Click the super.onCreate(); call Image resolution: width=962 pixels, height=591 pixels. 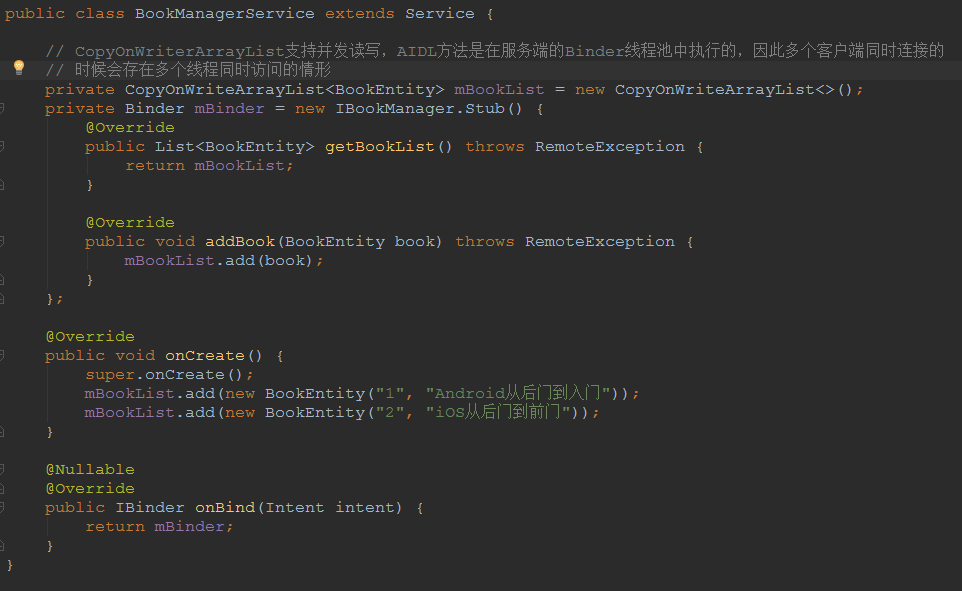click(170, 375)
